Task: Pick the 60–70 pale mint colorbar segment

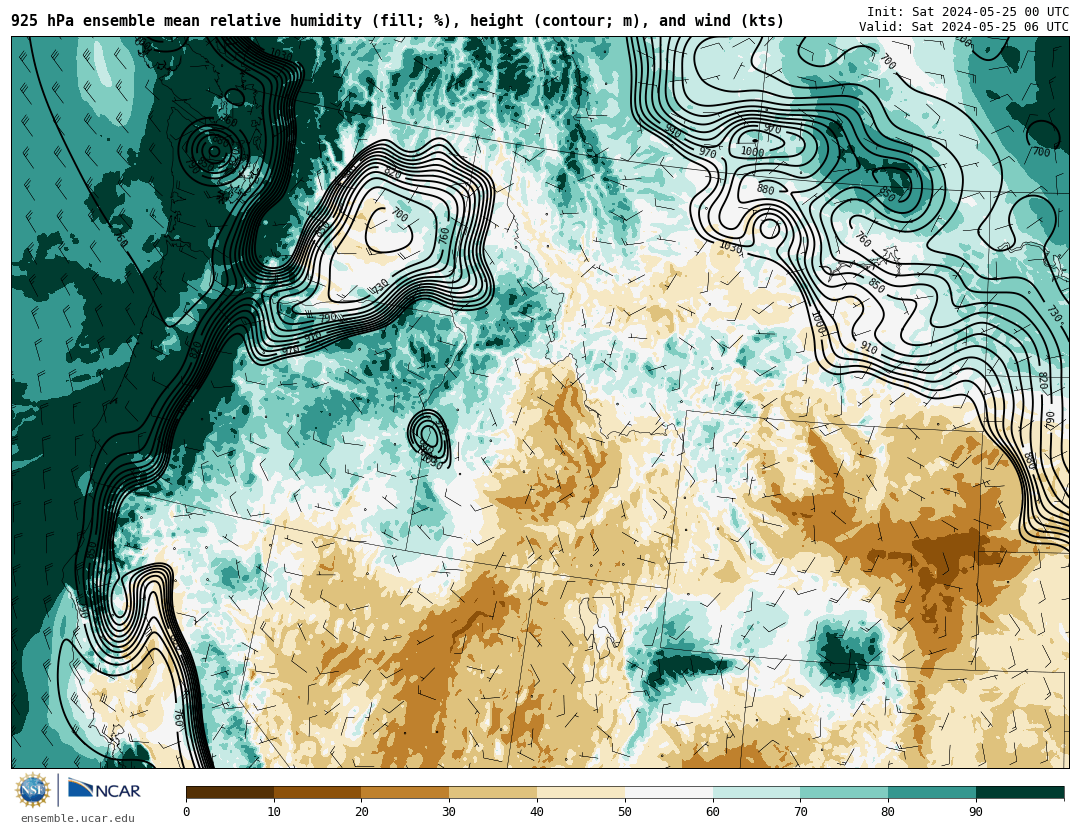Action: tap(756, 793)
